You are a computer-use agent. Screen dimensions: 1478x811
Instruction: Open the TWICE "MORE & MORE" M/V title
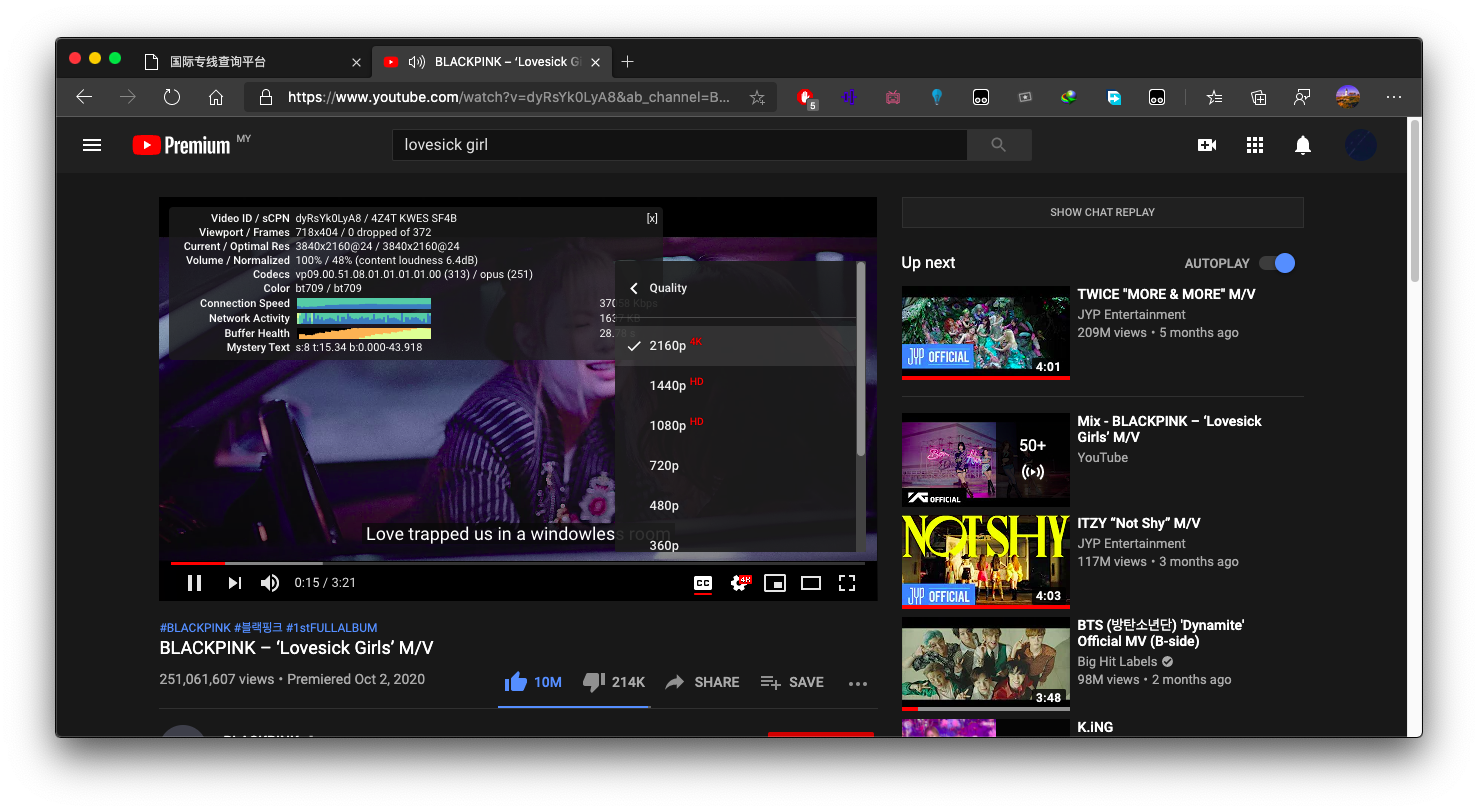point(1166,294)
